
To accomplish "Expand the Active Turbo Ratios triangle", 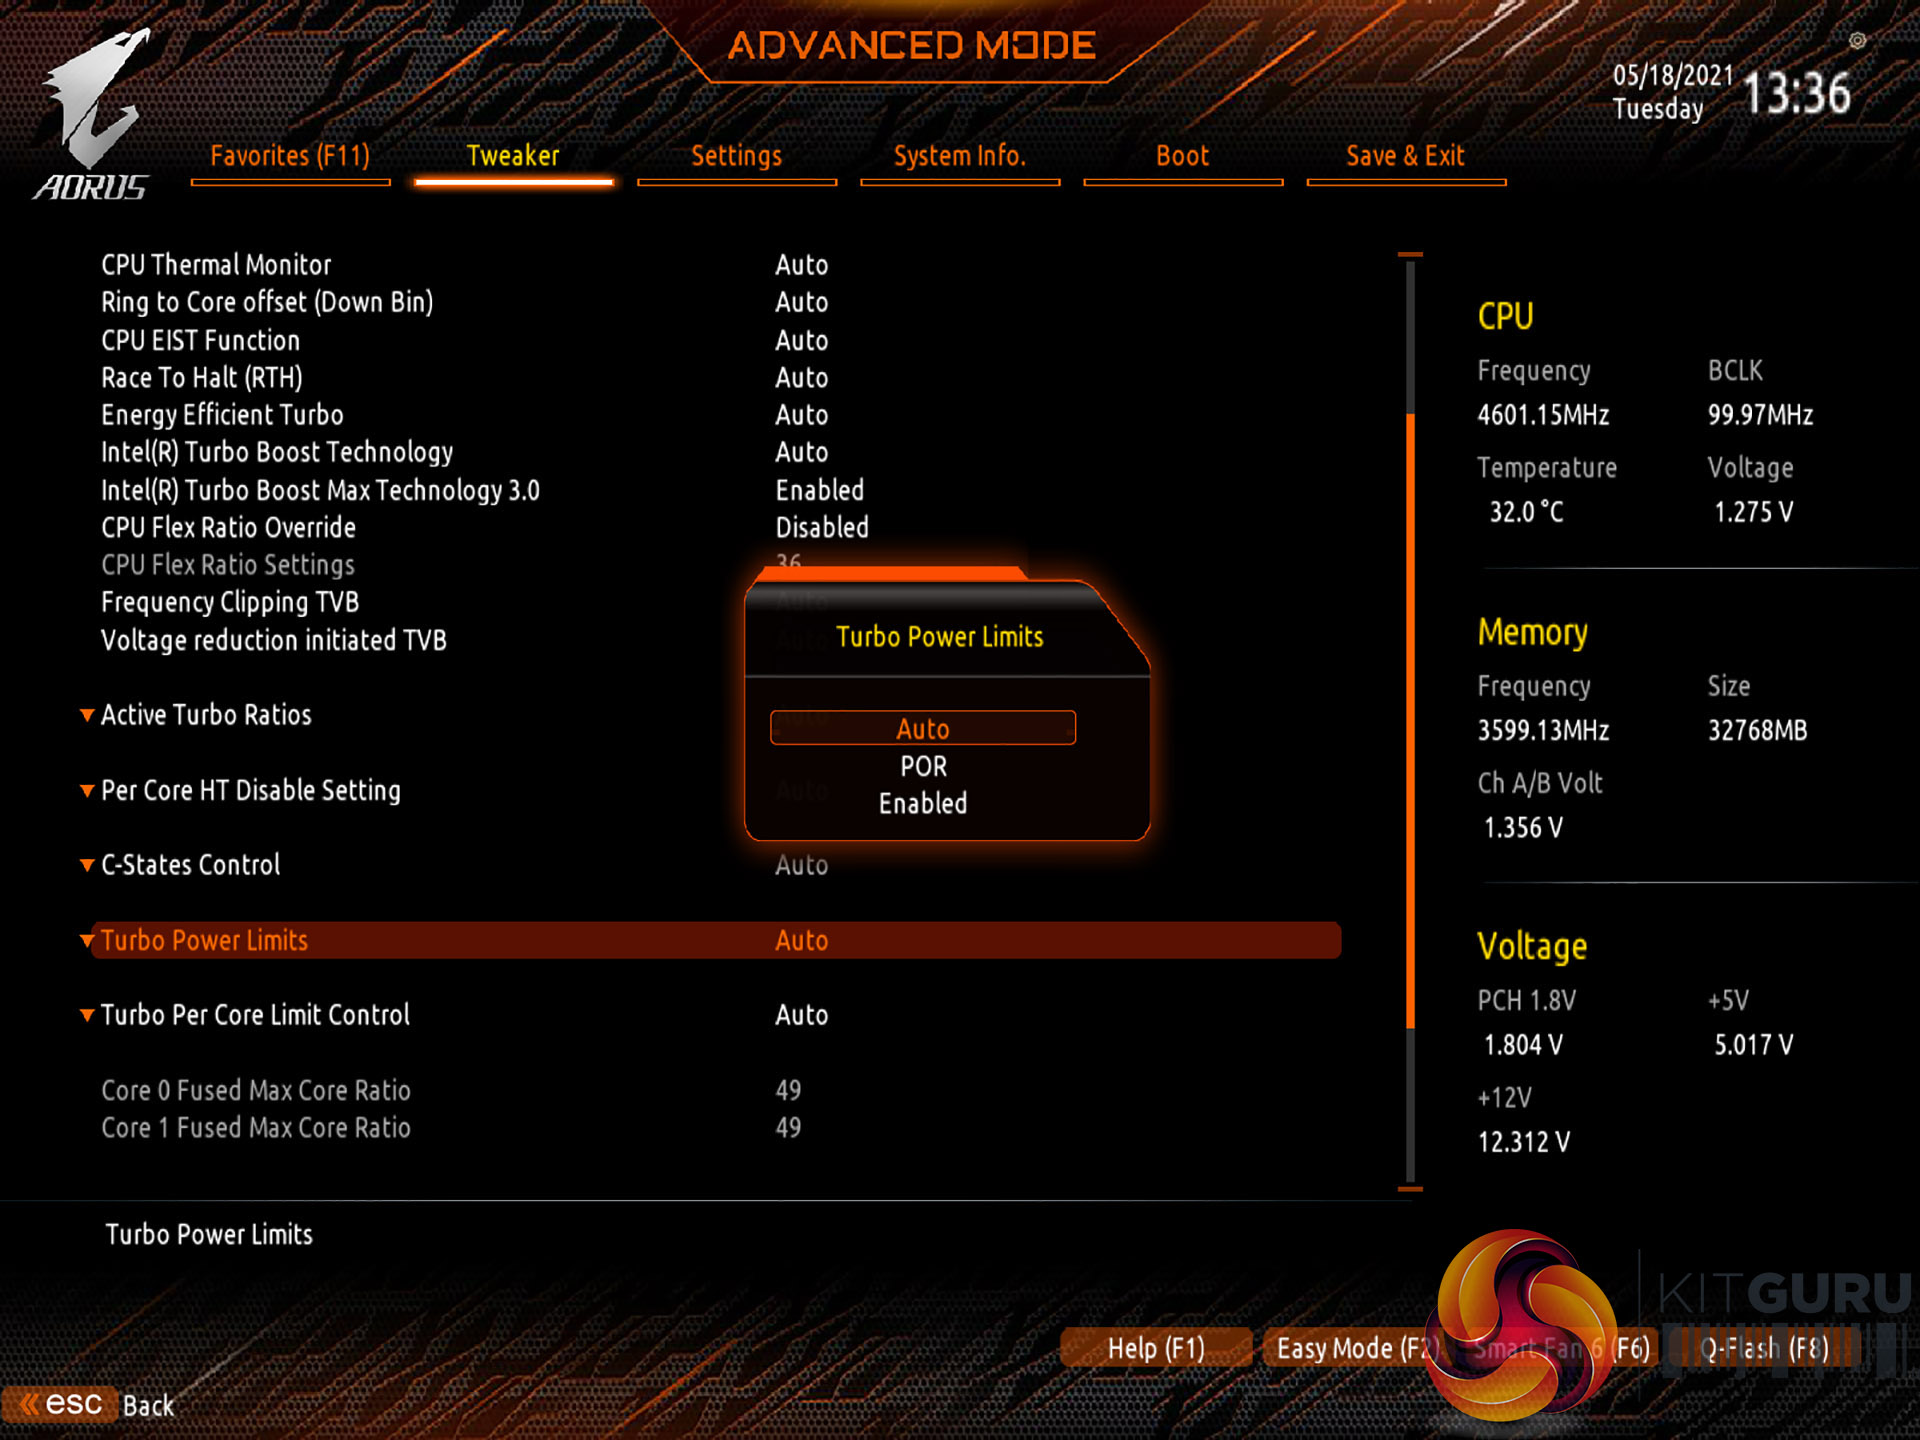I will 87,715.
